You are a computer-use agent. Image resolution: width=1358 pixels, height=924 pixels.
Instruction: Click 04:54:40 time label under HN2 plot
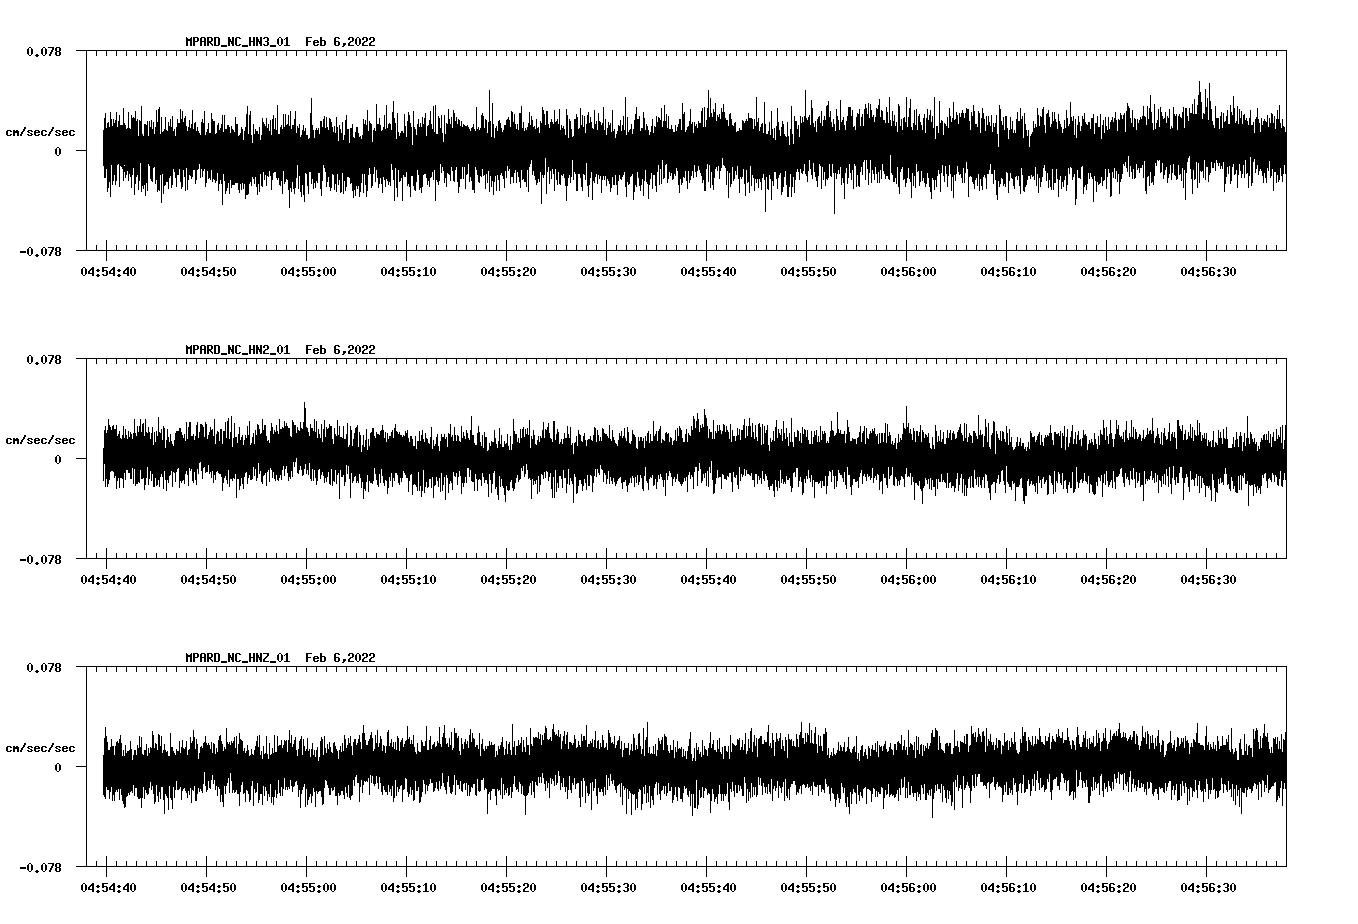[x=107, y=580]
